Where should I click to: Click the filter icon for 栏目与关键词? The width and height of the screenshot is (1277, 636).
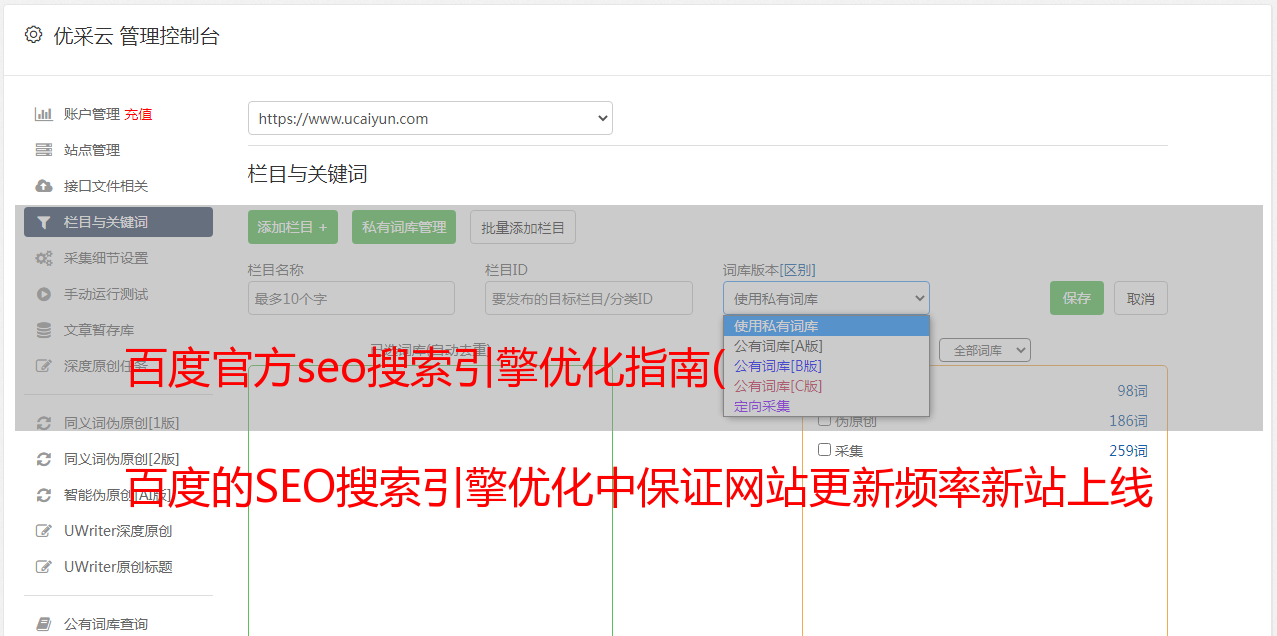pos(43,222)
